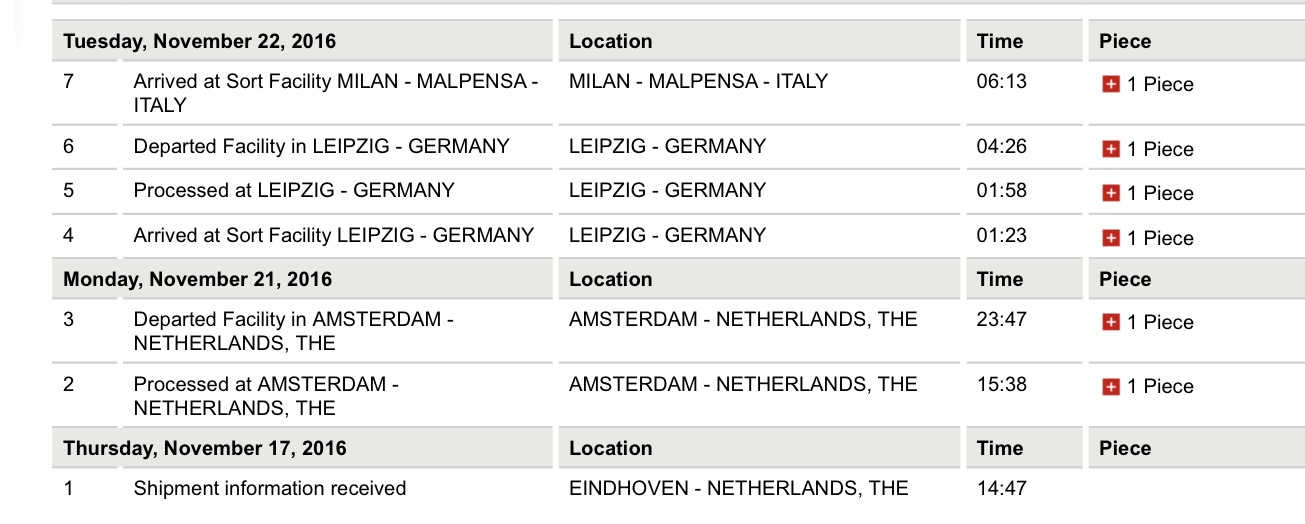
Task: Click the 14:47 time cell
Action: 1001,489
